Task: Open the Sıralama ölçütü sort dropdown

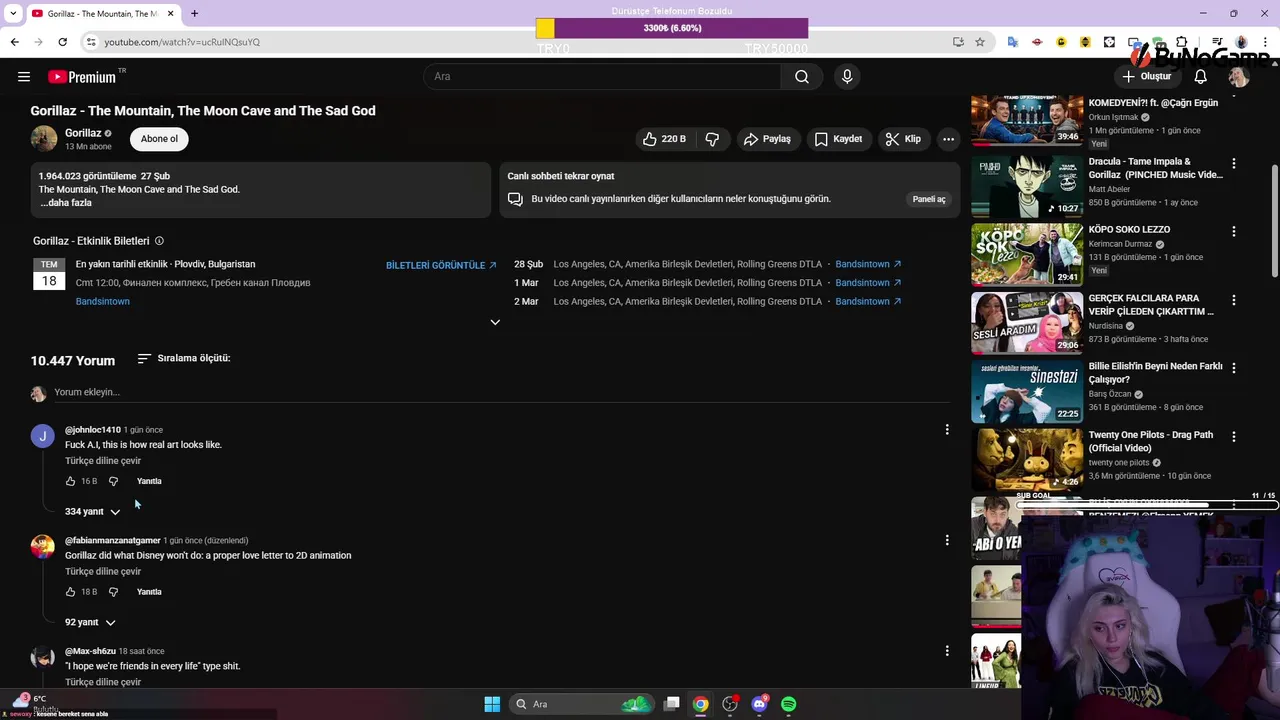Action: [x=183, y=358]
